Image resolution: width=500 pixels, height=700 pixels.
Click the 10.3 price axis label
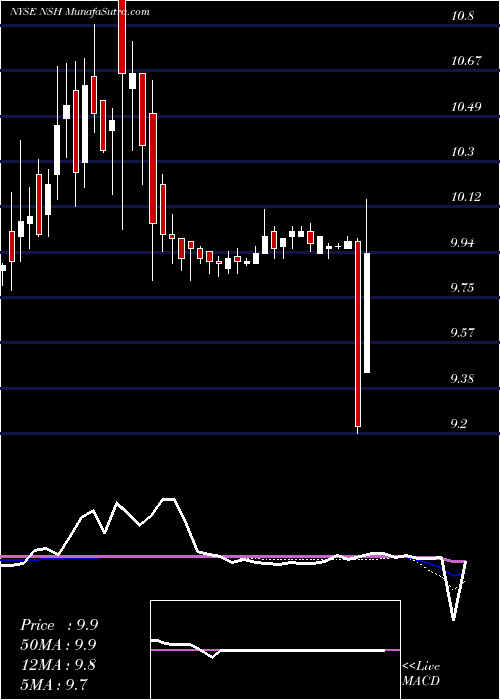(x=462, y=152)
